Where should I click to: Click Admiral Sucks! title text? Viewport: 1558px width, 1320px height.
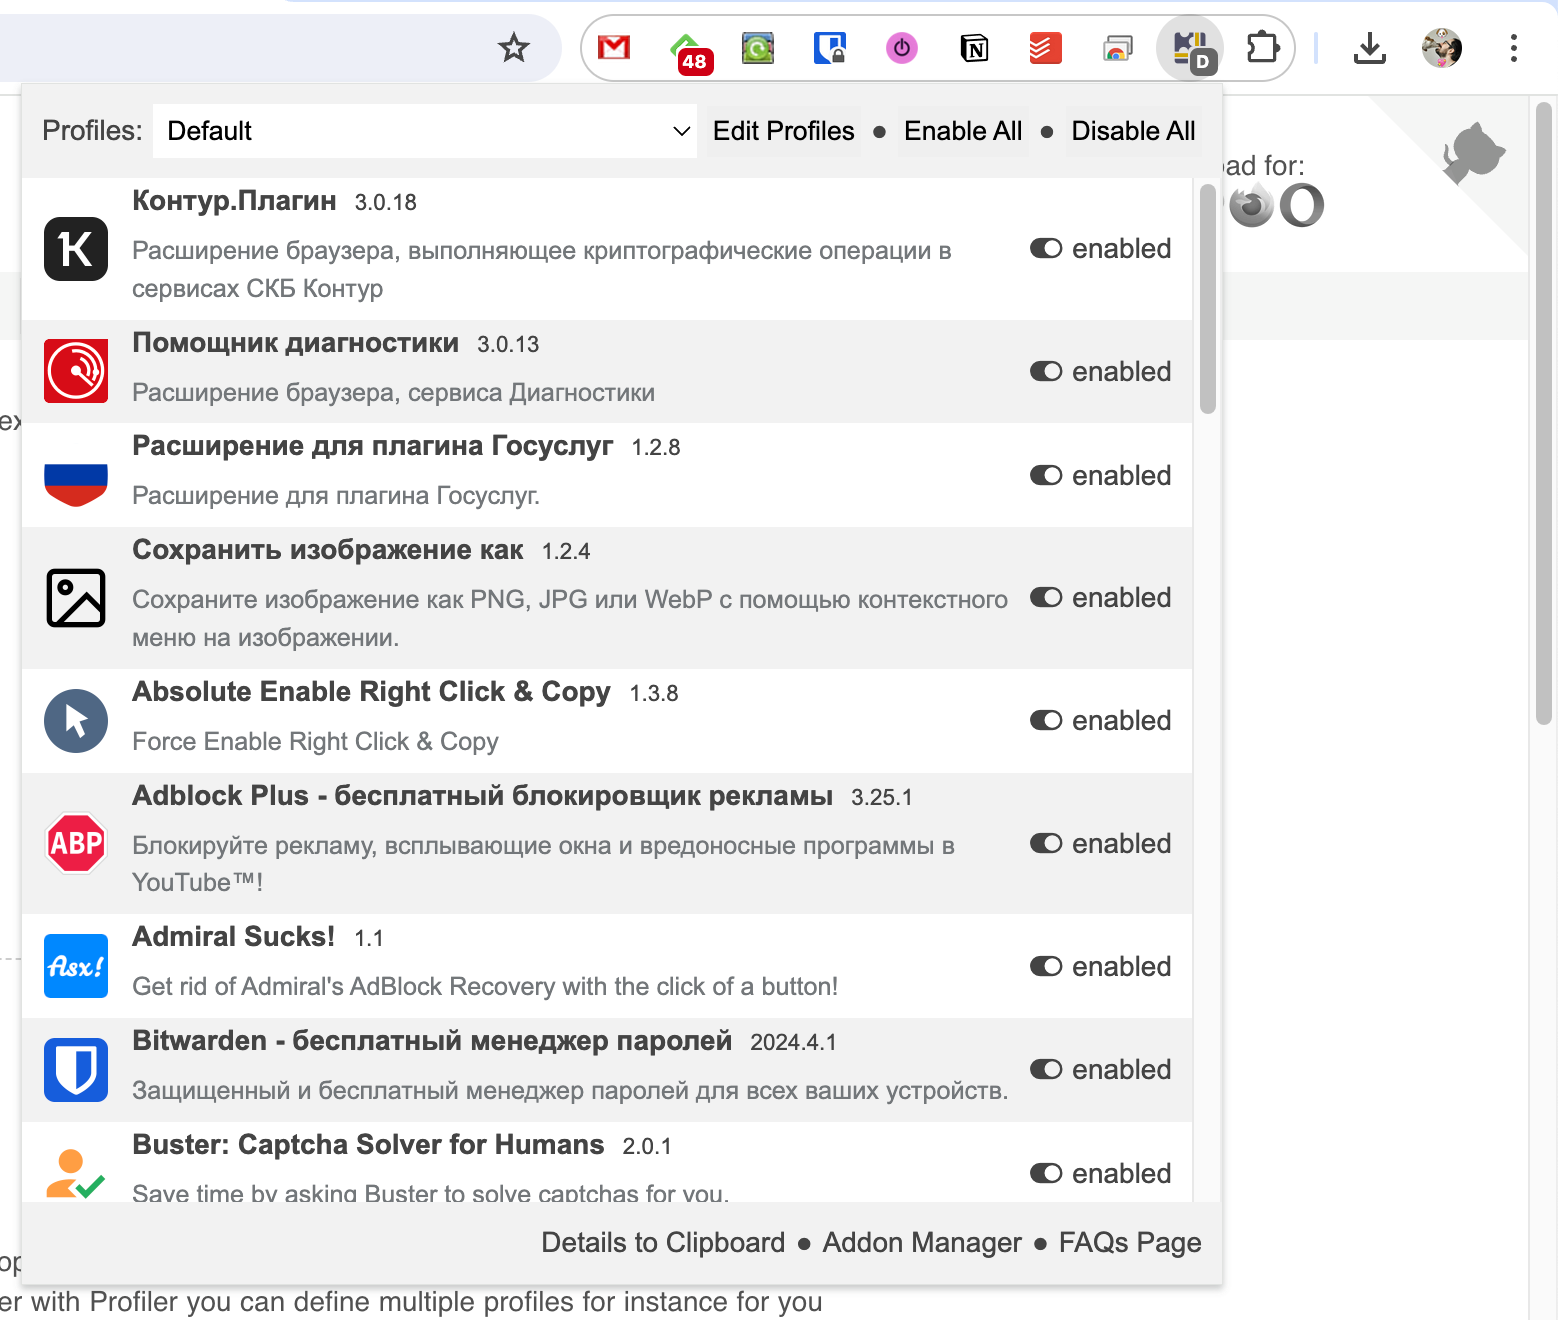pyautogui.click(x=234, y=937)
